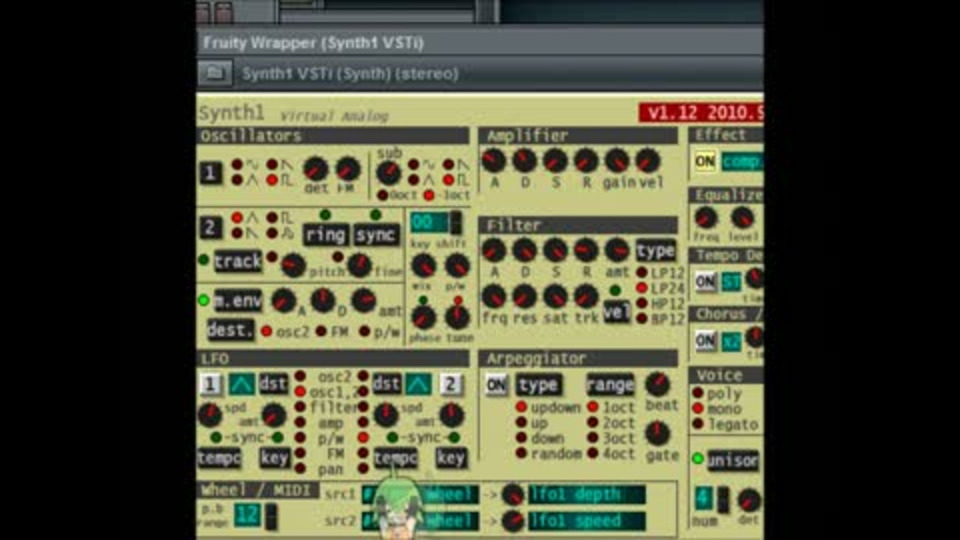Click filter res knob
This screenshot has height=540, width=960.
point(524,296)
